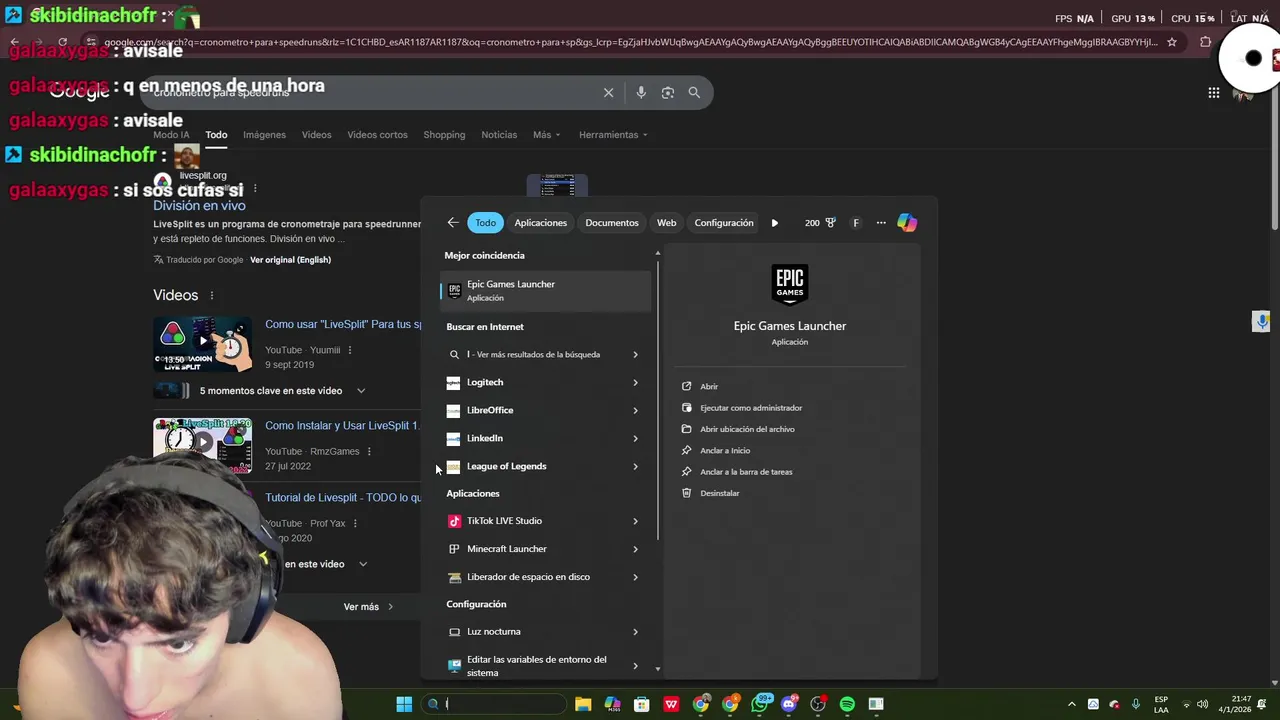Viewport: 1280px width, 720px height.
Task: Open Más dropdown in Google results
Action: tap(546, 135)
